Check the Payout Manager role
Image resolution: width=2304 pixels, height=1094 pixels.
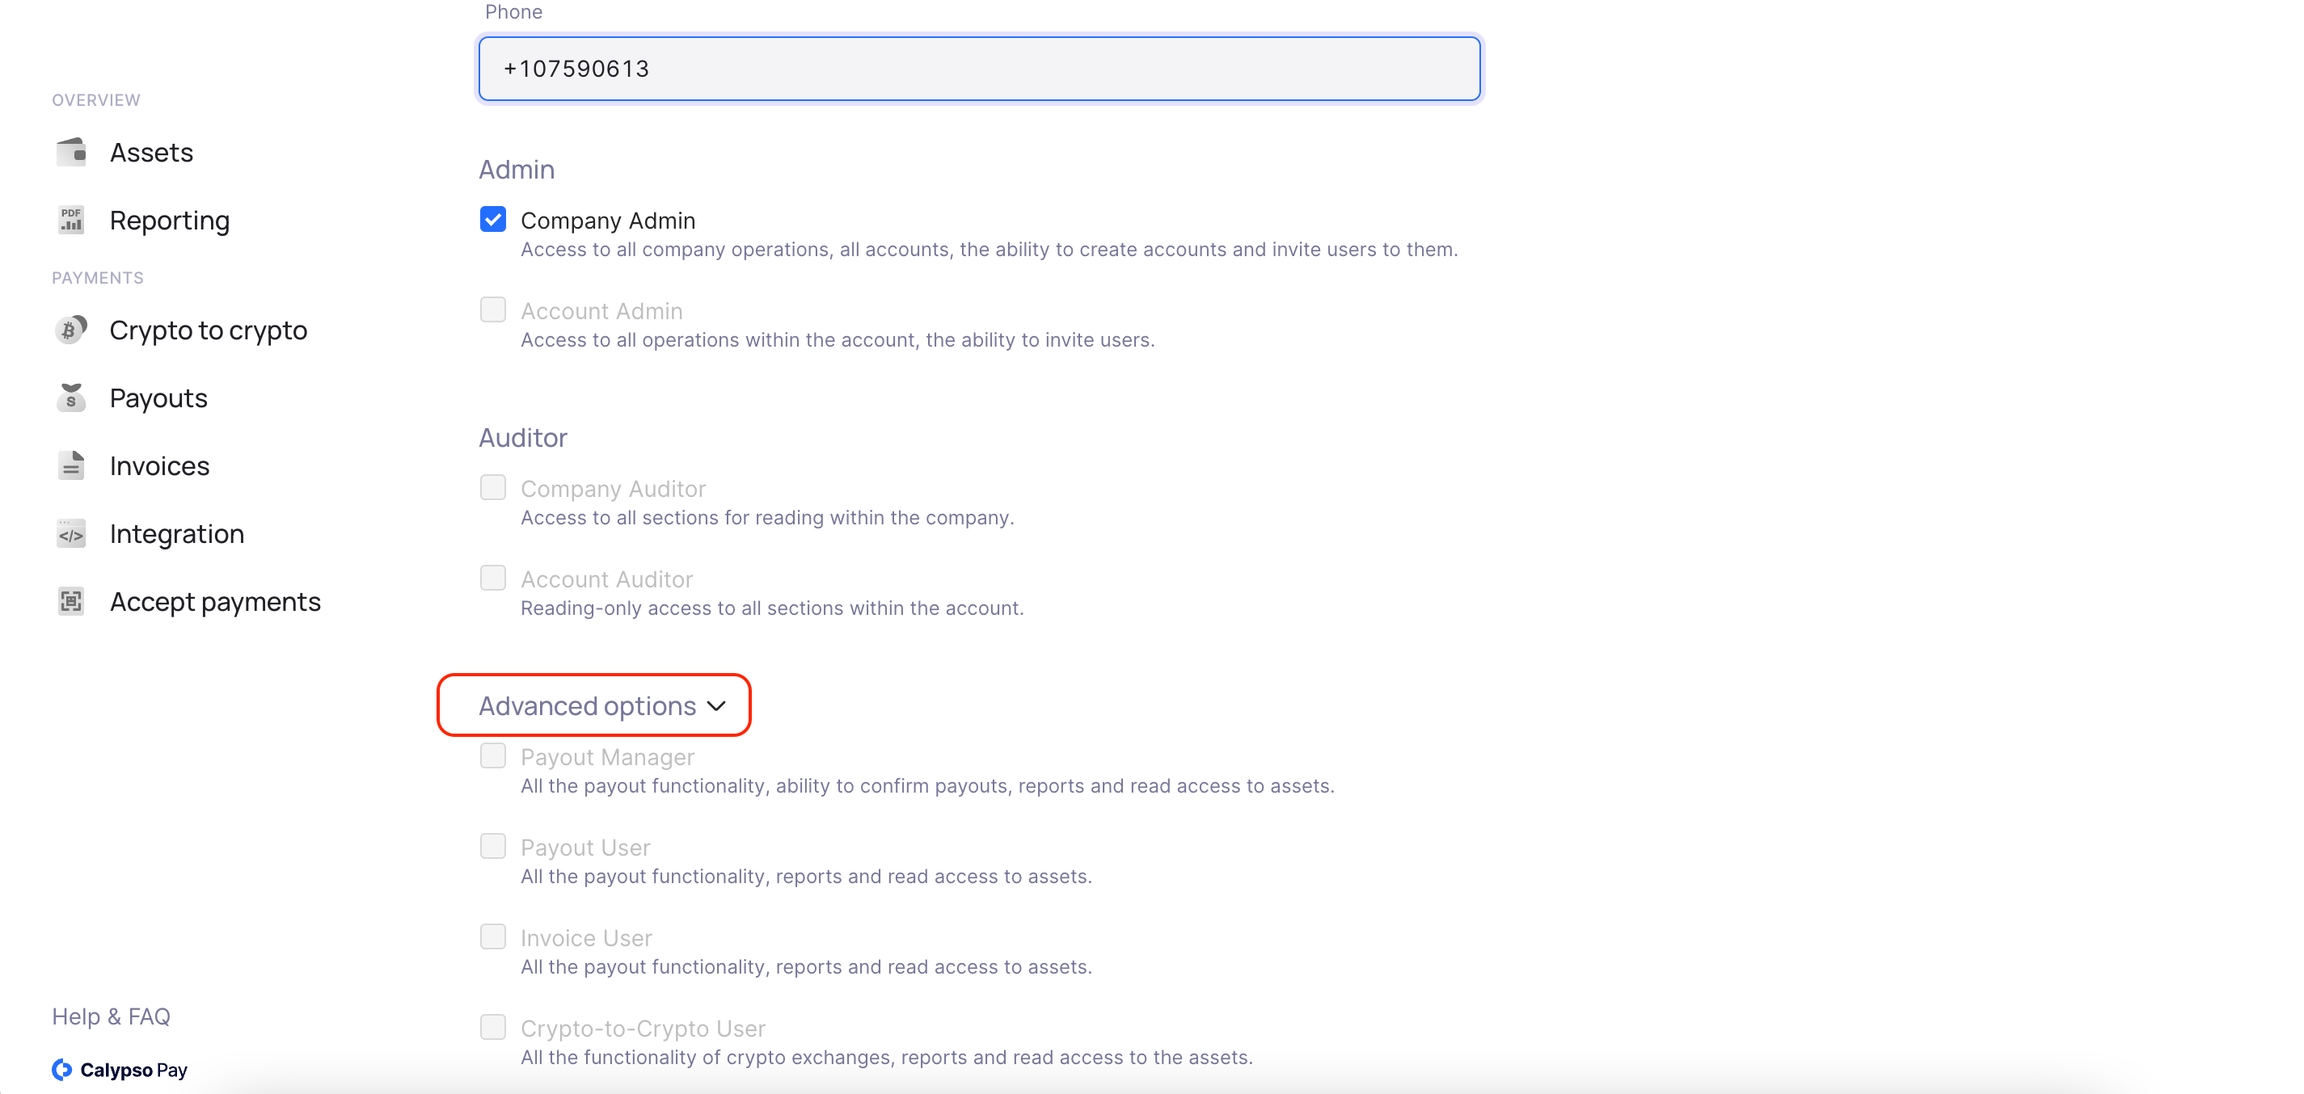493,756
